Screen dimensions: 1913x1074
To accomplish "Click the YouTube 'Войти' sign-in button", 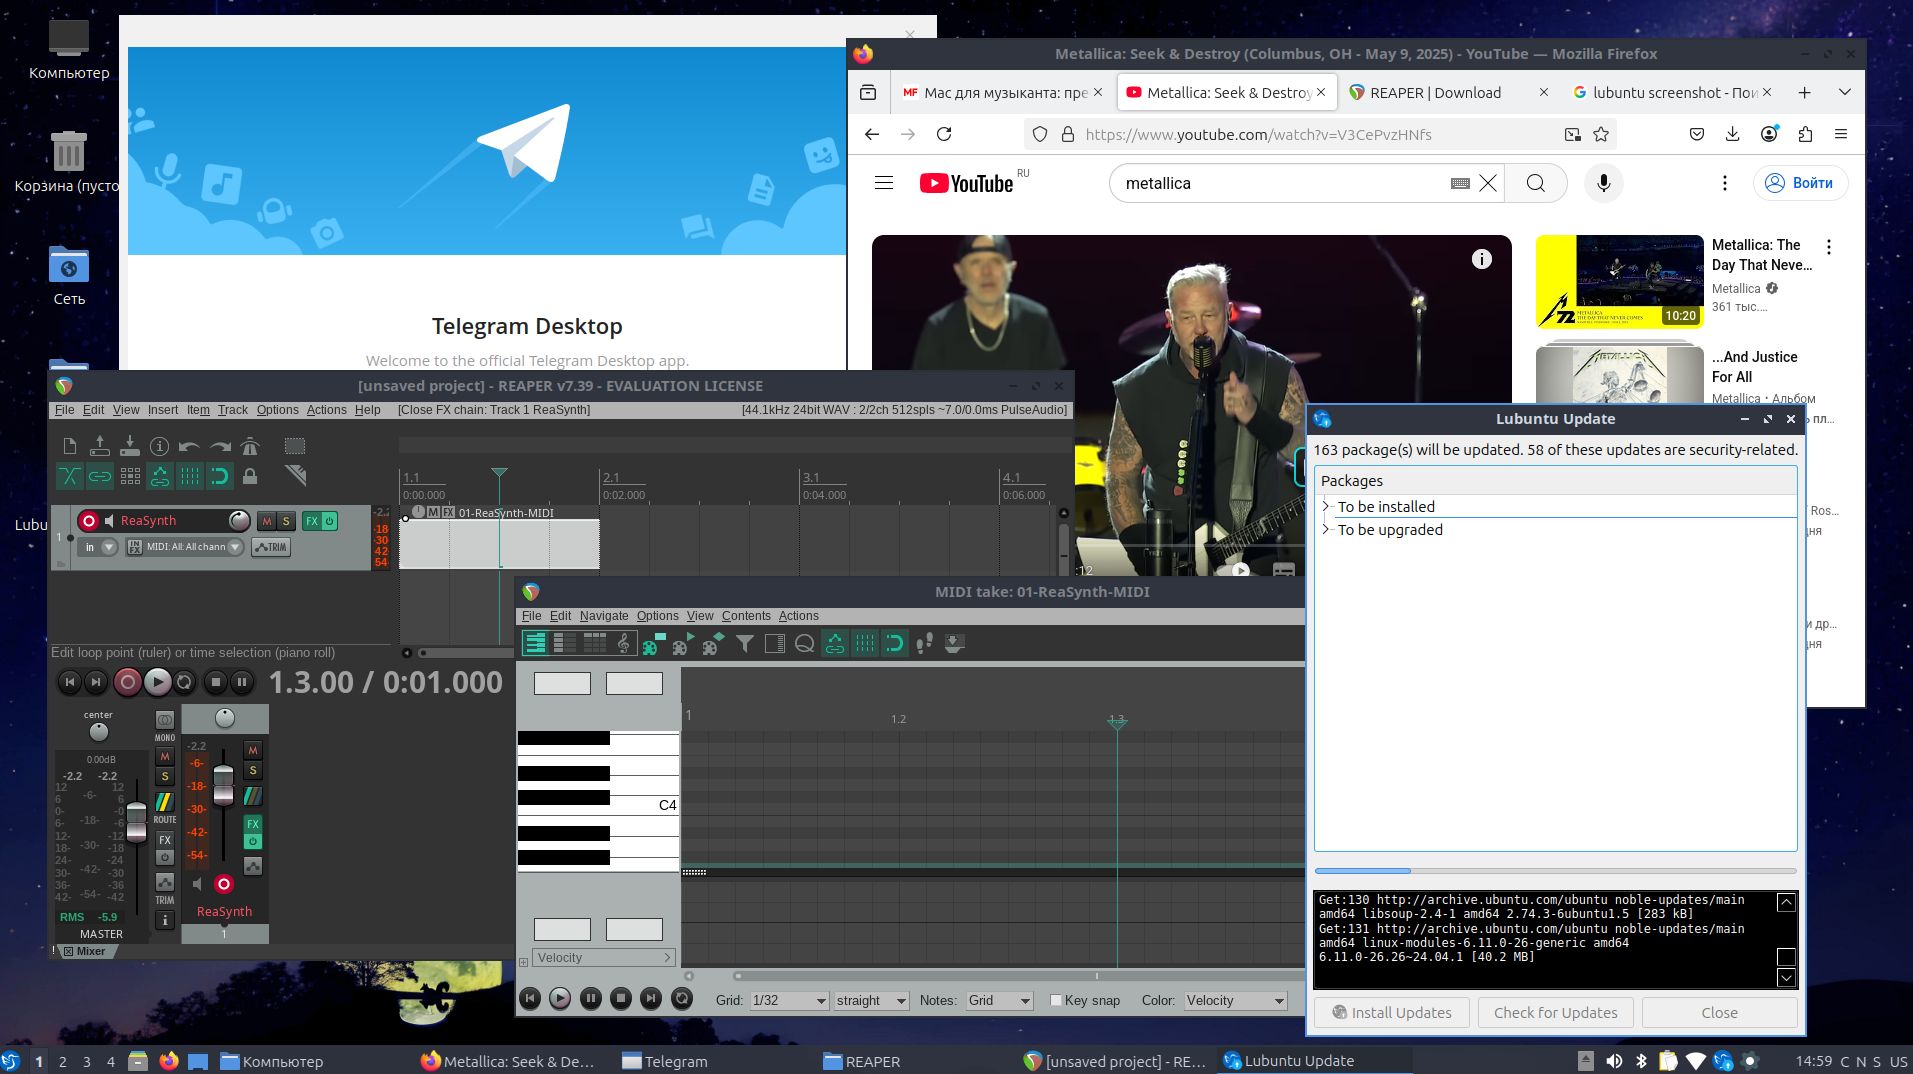I will coord(1800,183).
